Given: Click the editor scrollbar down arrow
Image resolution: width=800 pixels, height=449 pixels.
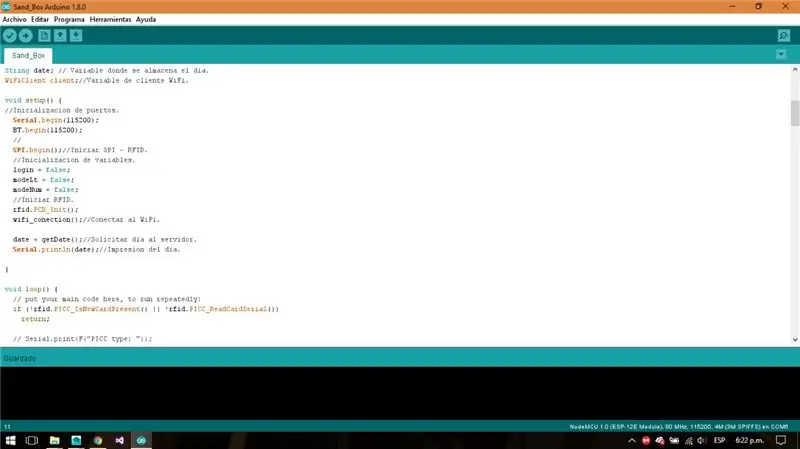Looking at the screenshot, I should 795,340.
